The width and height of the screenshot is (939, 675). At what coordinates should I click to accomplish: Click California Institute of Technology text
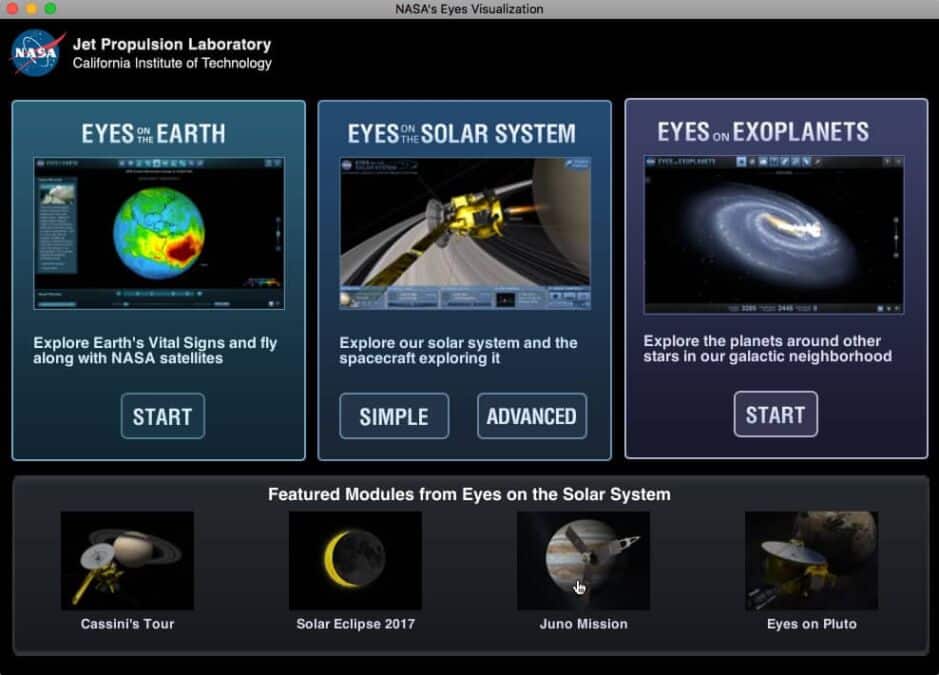[x=172, y=63]
